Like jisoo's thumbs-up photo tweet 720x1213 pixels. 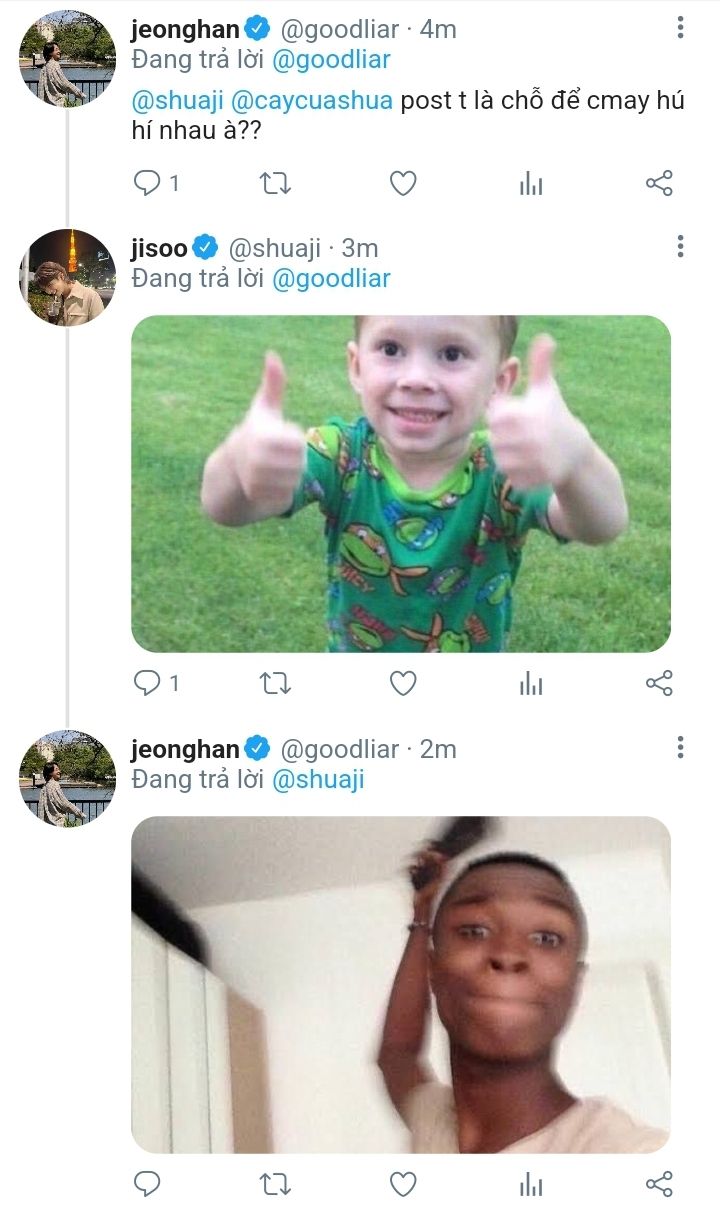coord(402,683)
